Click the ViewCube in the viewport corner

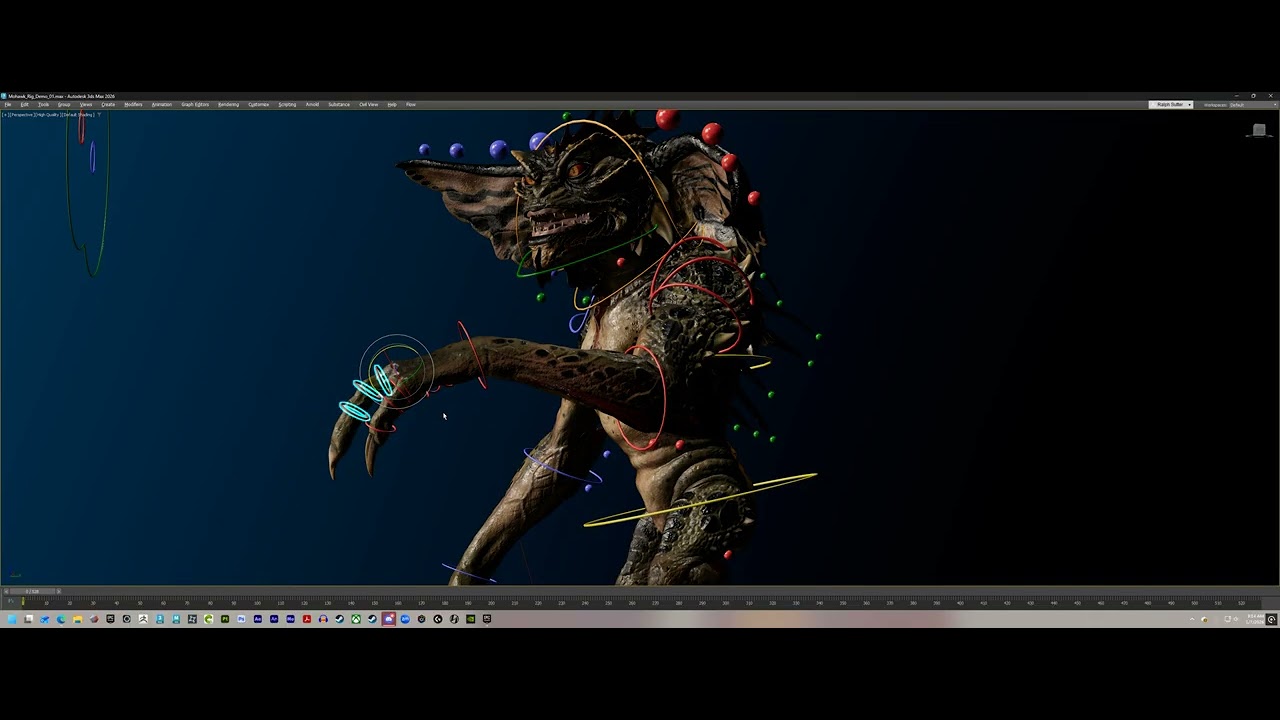pos(1259,130)
